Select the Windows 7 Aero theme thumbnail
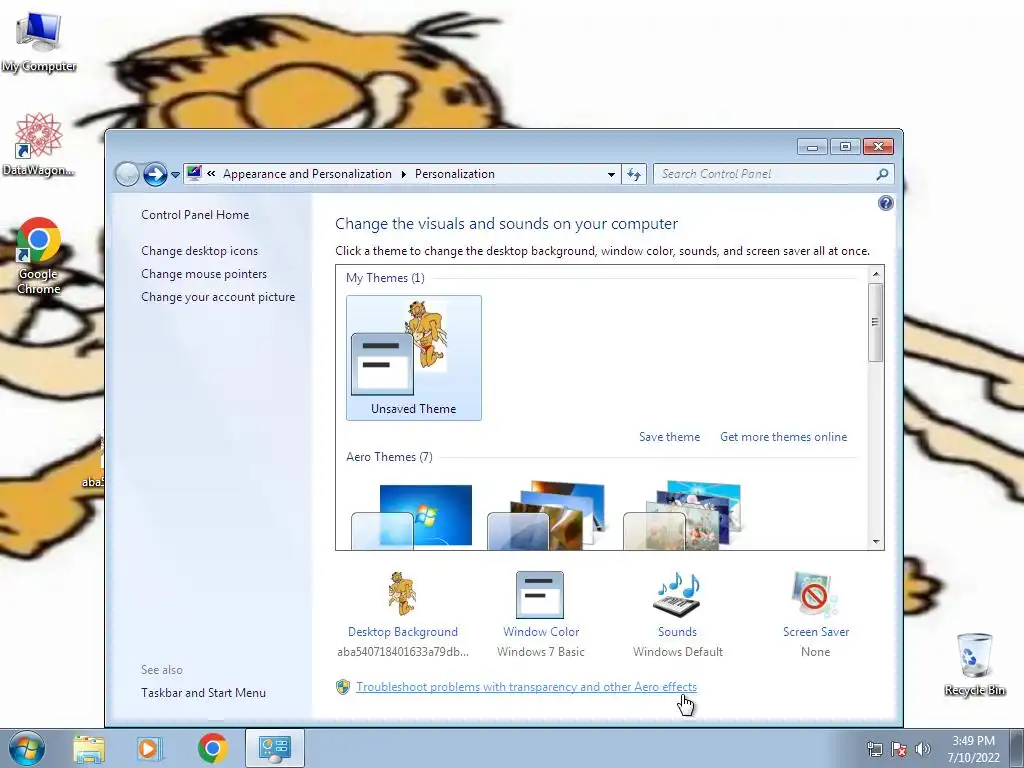This screenshot has width=1024, height=768. [x=411, y=516]
